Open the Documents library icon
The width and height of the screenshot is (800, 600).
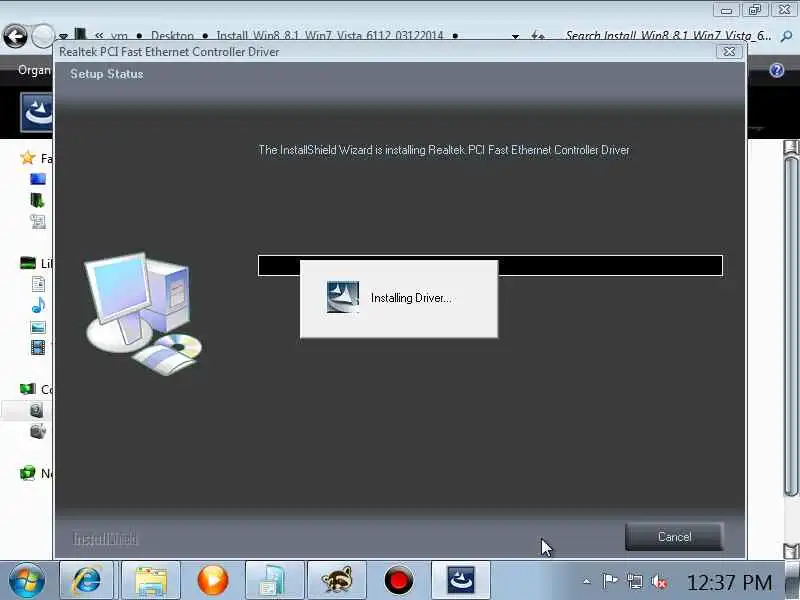coord(38,284)
